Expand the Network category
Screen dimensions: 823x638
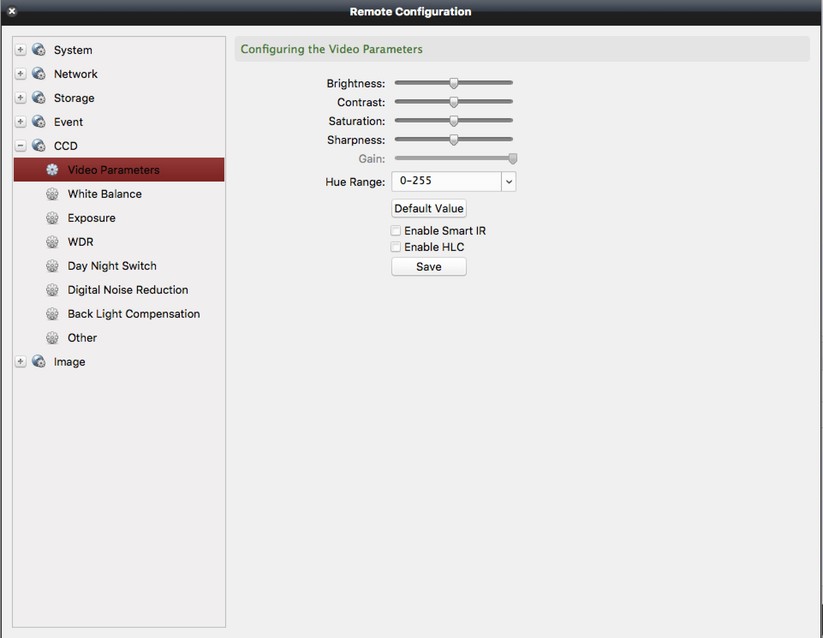(x=20, y=73)
